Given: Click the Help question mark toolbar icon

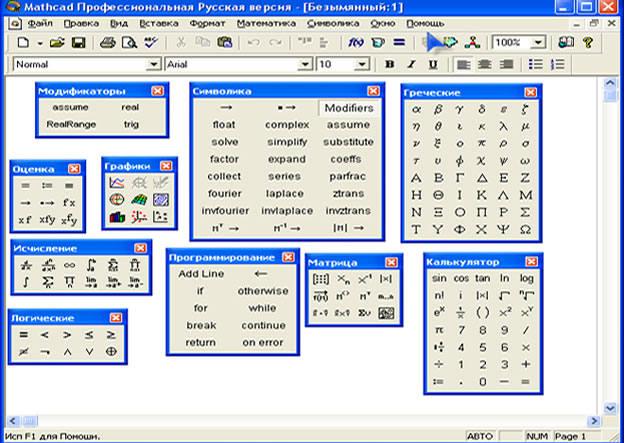Looking at the screenshot, I should click(x=587, y=43).
